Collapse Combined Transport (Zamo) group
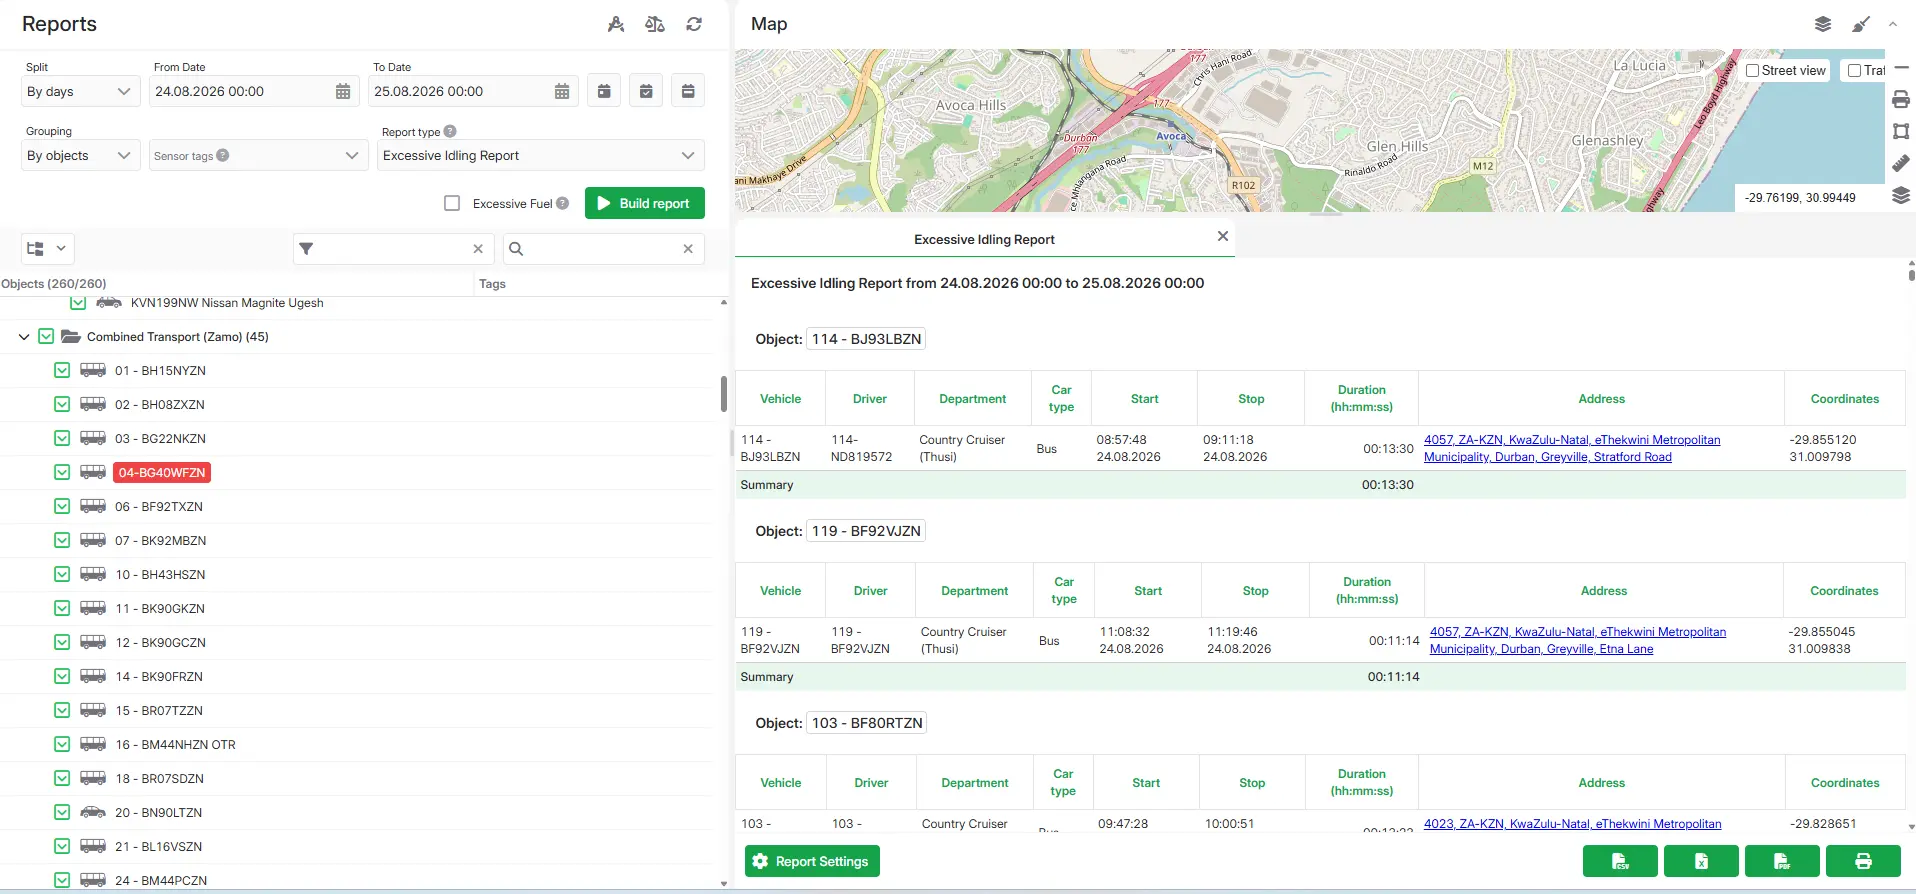The image size is (1916, 894). coord(24,337)
